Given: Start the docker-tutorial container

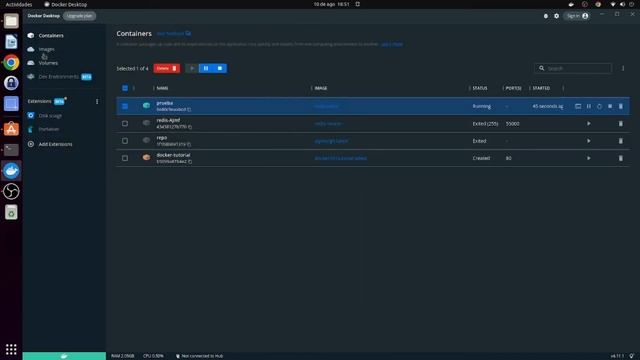Looking at the screenshot, I should point(589,158).
